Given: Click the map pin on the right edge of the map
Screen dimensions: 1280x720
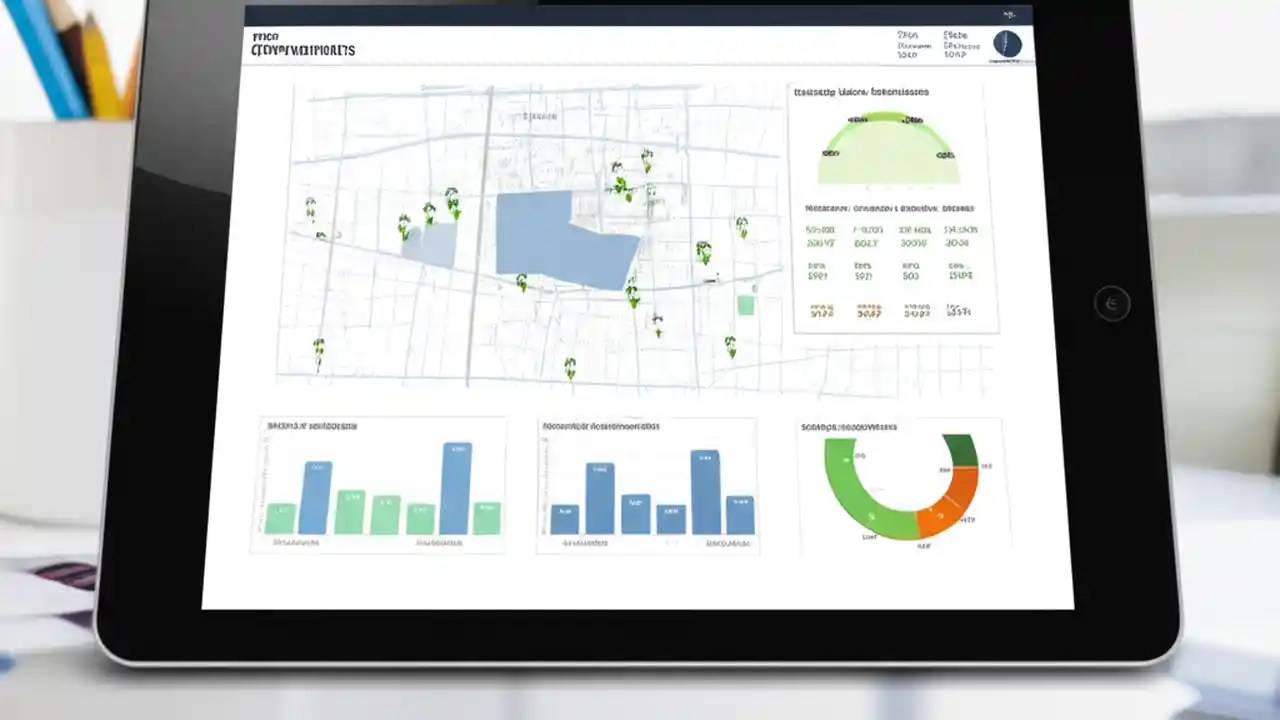Looking at the screenshot, I should [x=740, y=225].
